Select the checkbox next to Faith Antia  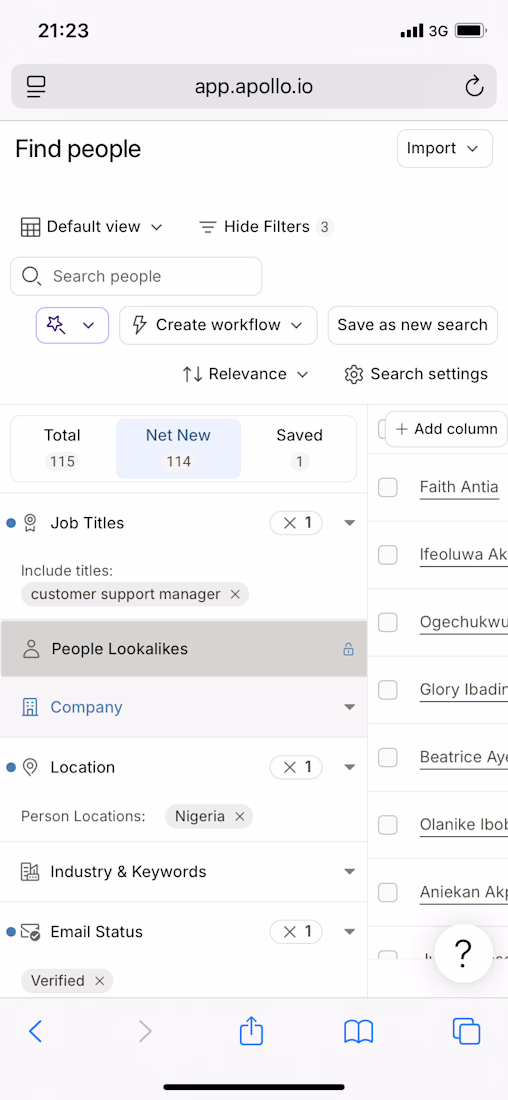pos(388,487)
